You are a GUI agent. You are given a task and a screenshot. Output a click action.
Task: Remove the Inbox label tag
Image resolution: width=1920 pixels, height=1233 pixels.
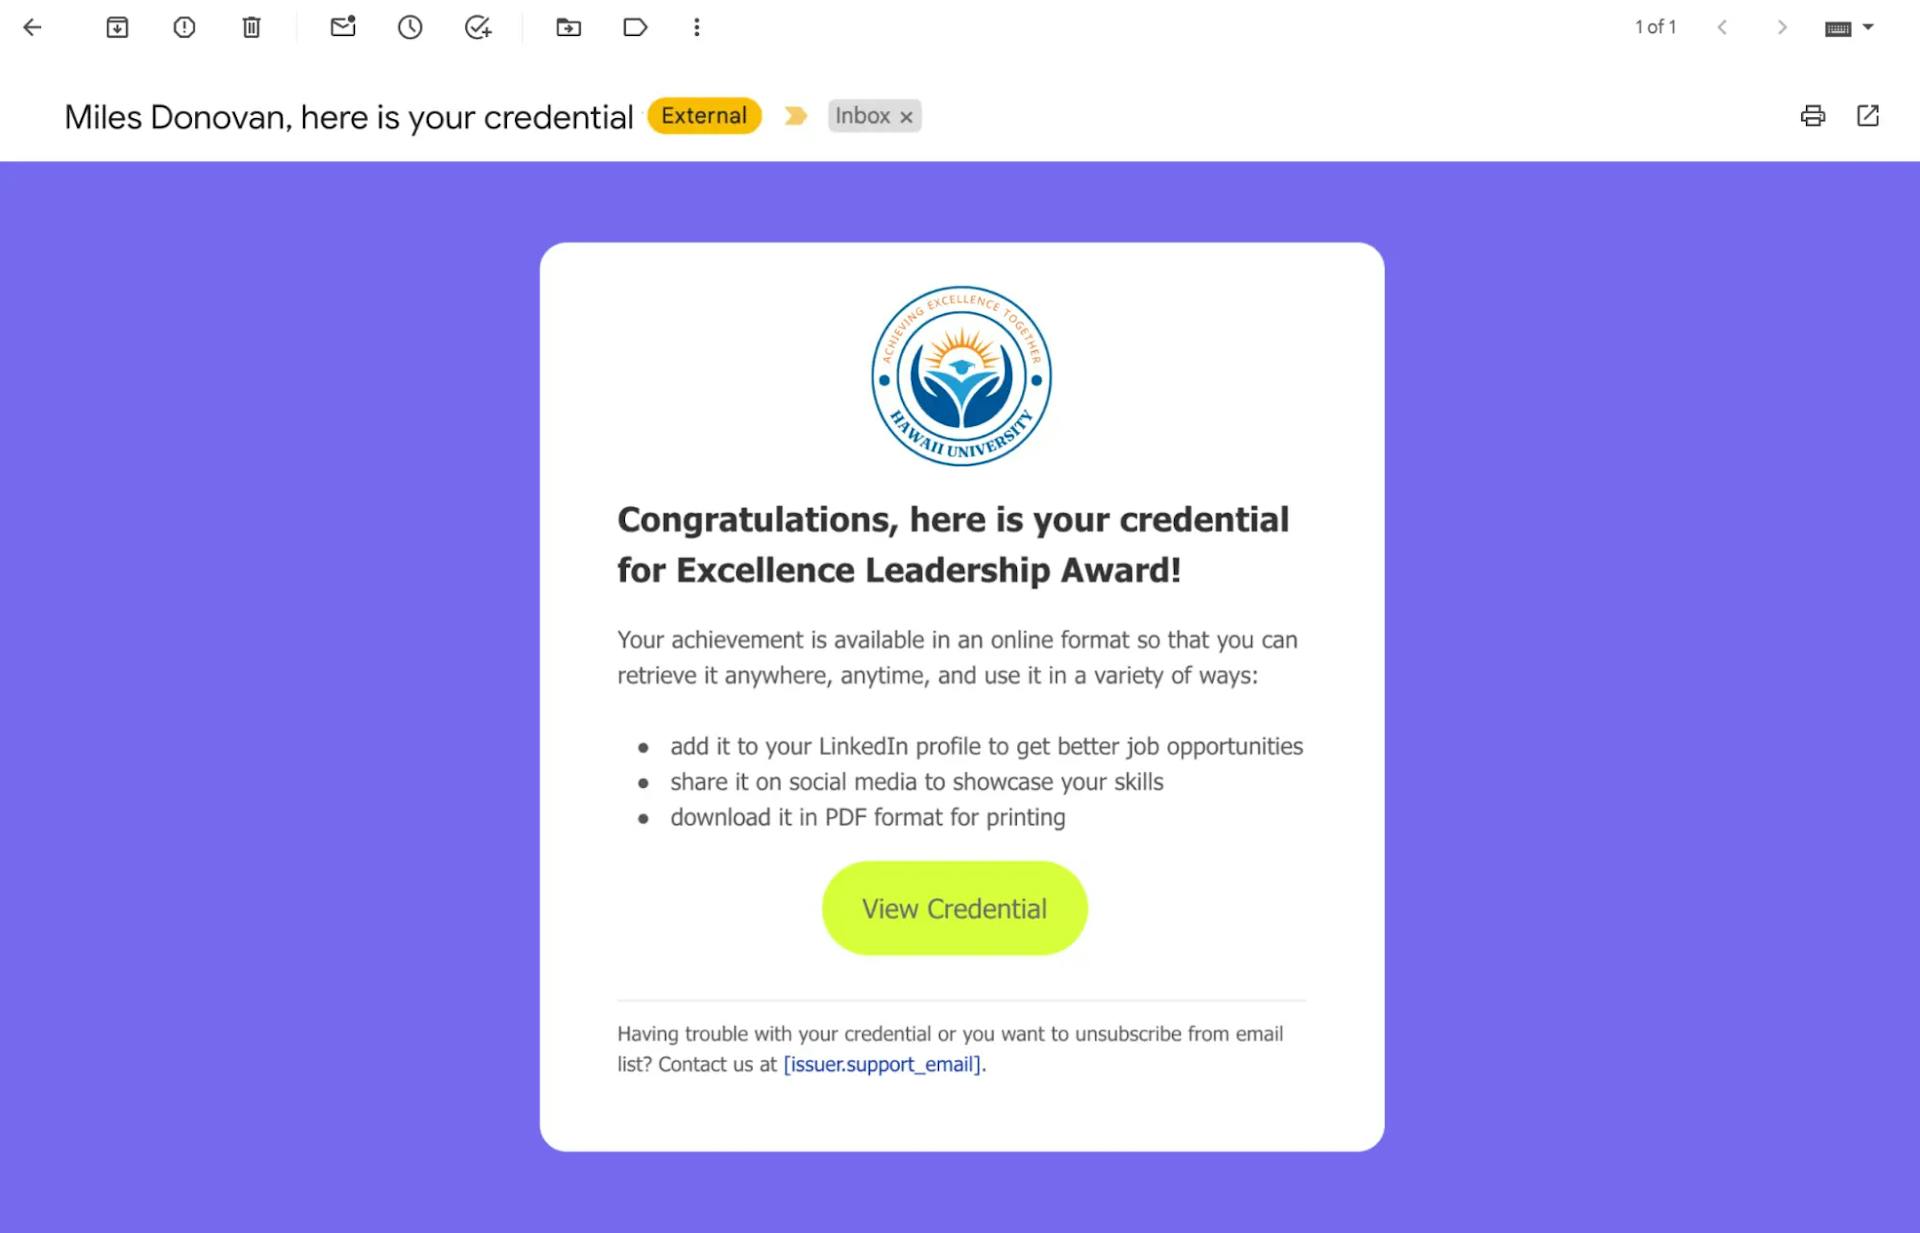coord(908,116)
